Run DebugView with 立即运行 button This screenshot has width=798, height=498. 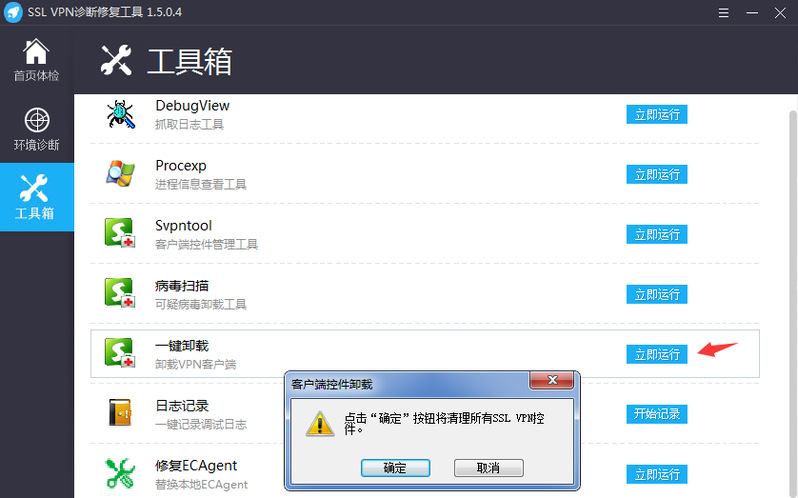click(657, 114)
